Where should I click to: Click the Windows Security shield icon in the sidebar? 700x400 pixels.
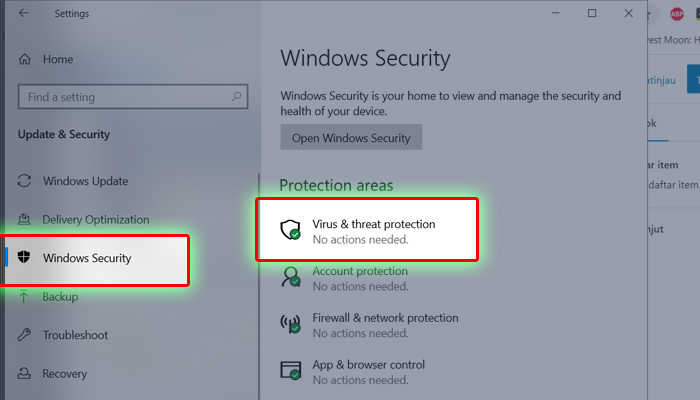click(24, 257)
